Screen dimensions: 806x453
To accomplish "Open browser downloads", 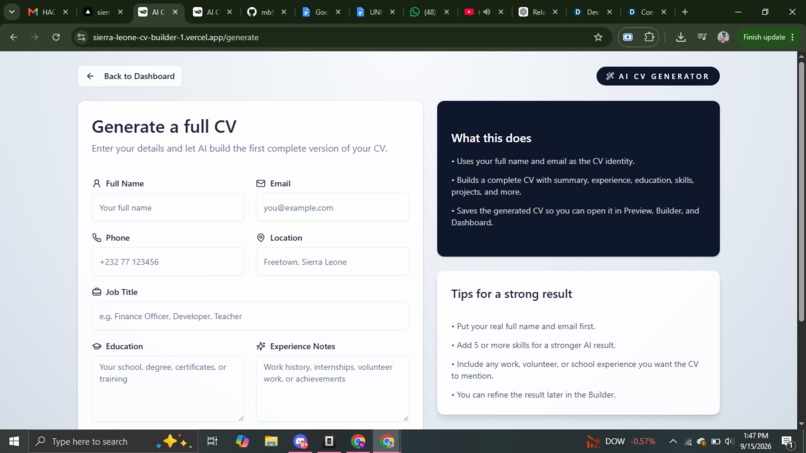I will 681,37.
